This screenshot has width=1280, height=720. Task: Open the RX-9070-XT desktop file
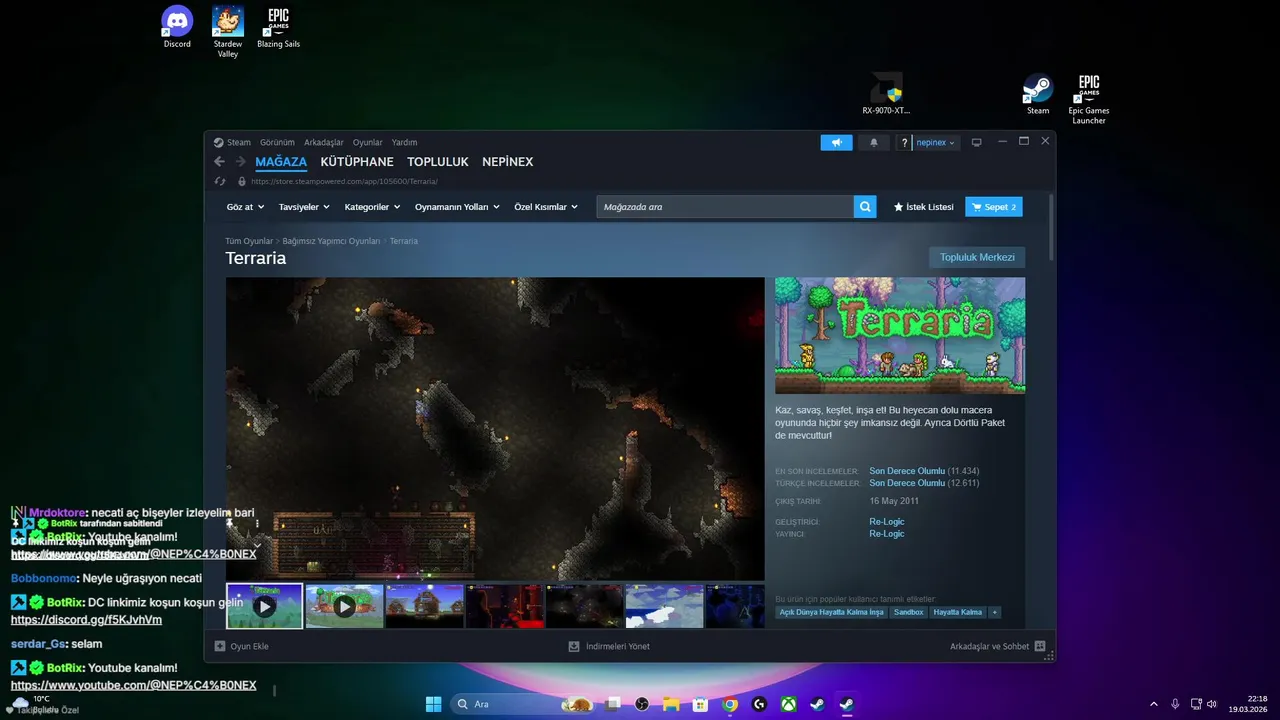click(x=887, y=94)
